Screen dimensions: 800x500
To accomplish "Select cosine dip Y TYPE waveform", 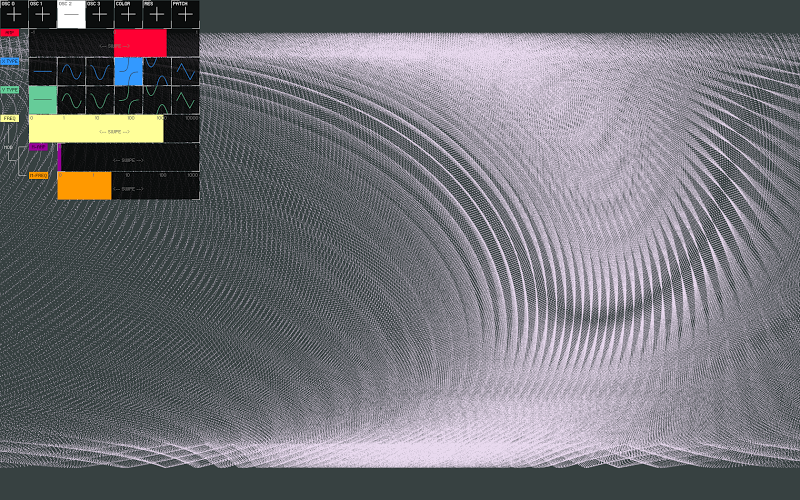I will point(100,100).
